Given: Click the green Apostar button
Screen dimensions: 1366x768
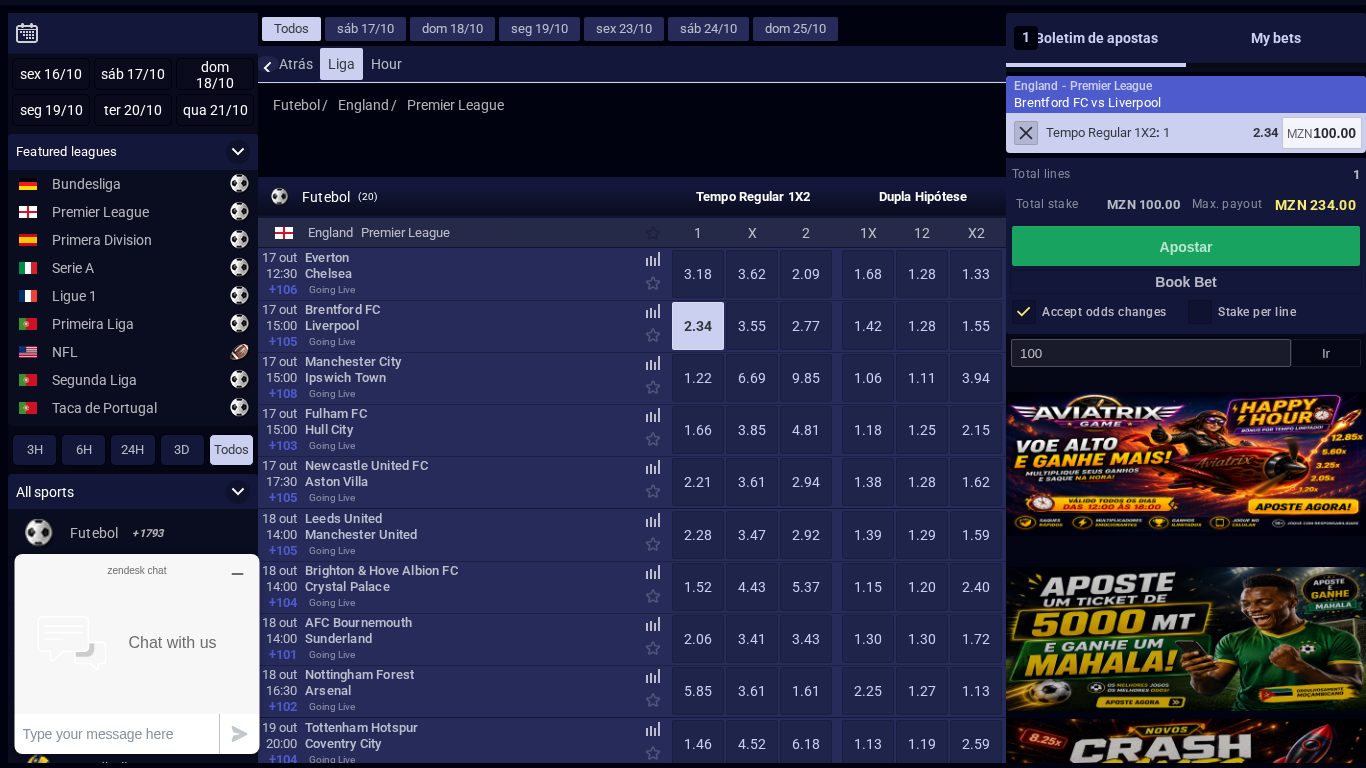Looking at the screenshot, I should click(x=1186, y=247).
